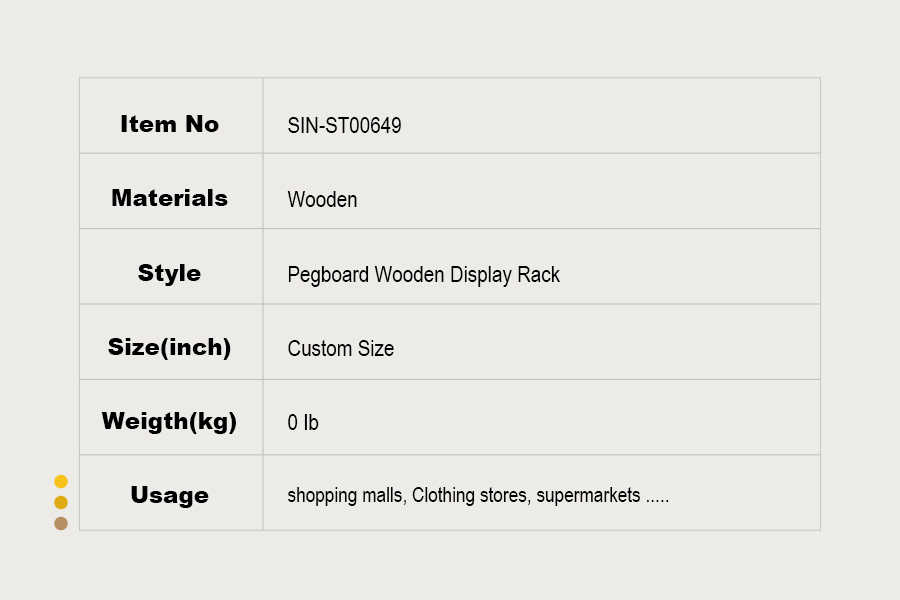900x600 pixels.
Task: Click the trailing dots after supermarkets
Action: pyautogui.click(x=657, y=501)
